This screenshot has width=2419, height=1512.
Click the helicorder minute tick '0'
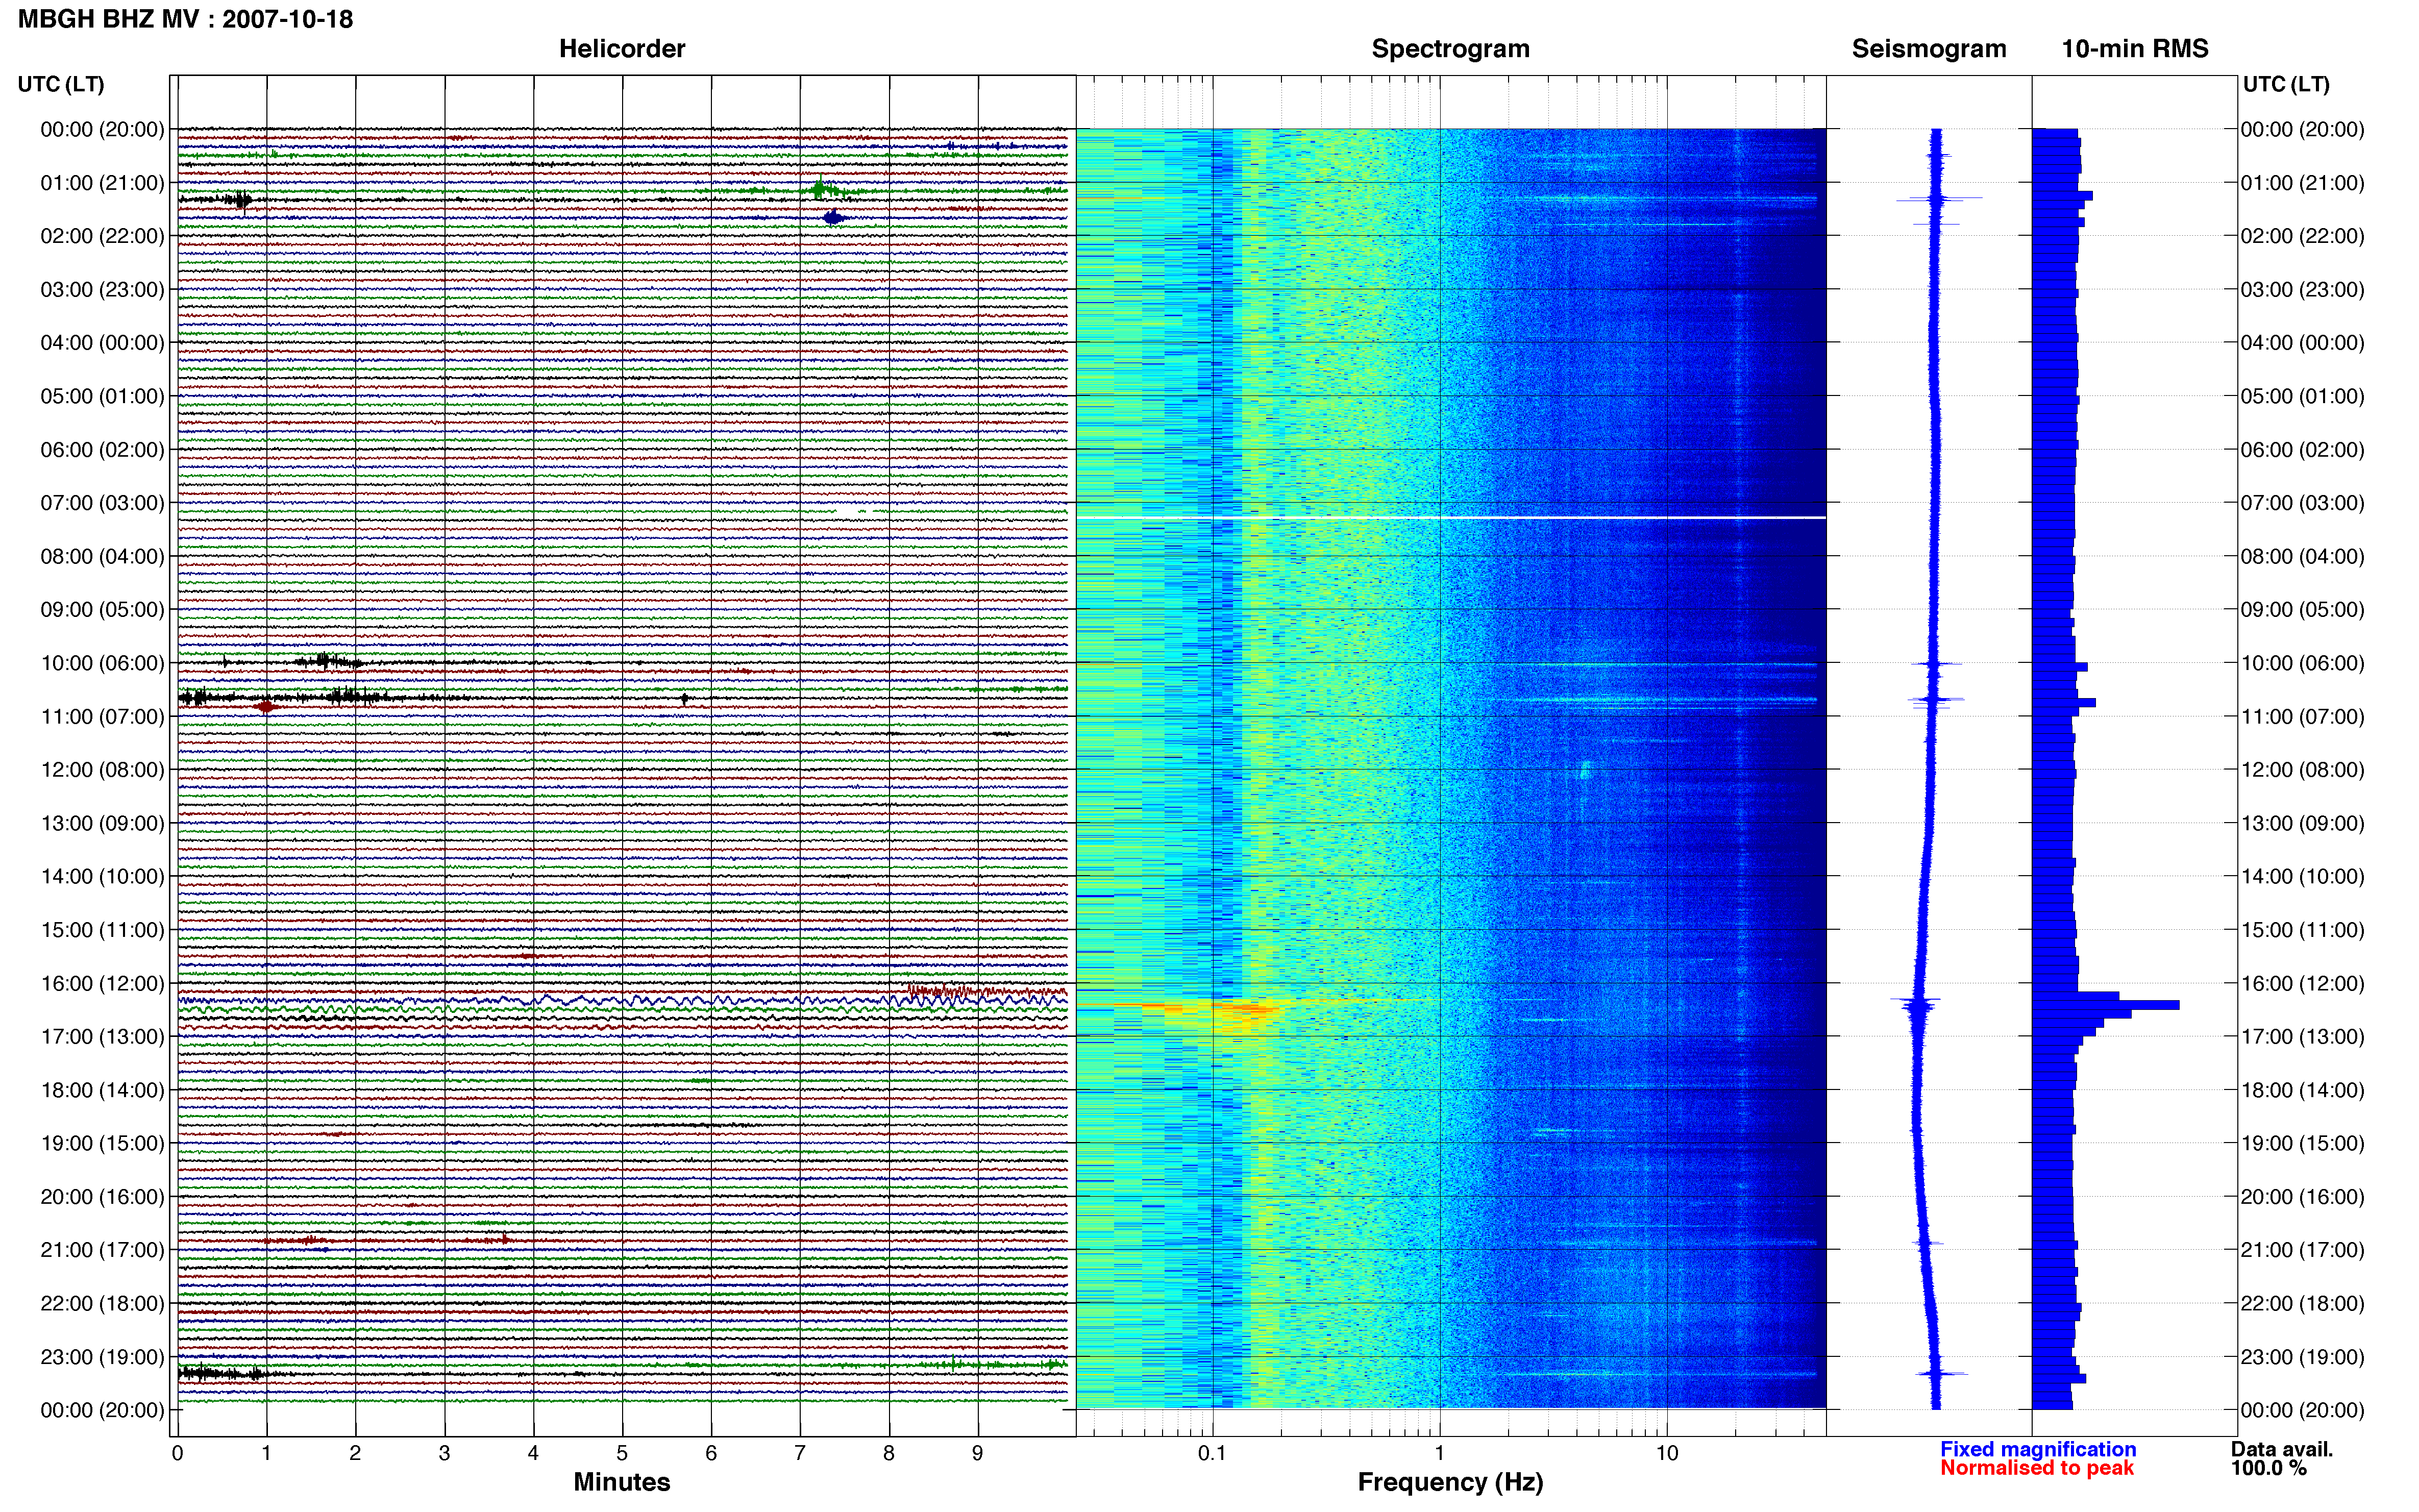point(177,1453)
